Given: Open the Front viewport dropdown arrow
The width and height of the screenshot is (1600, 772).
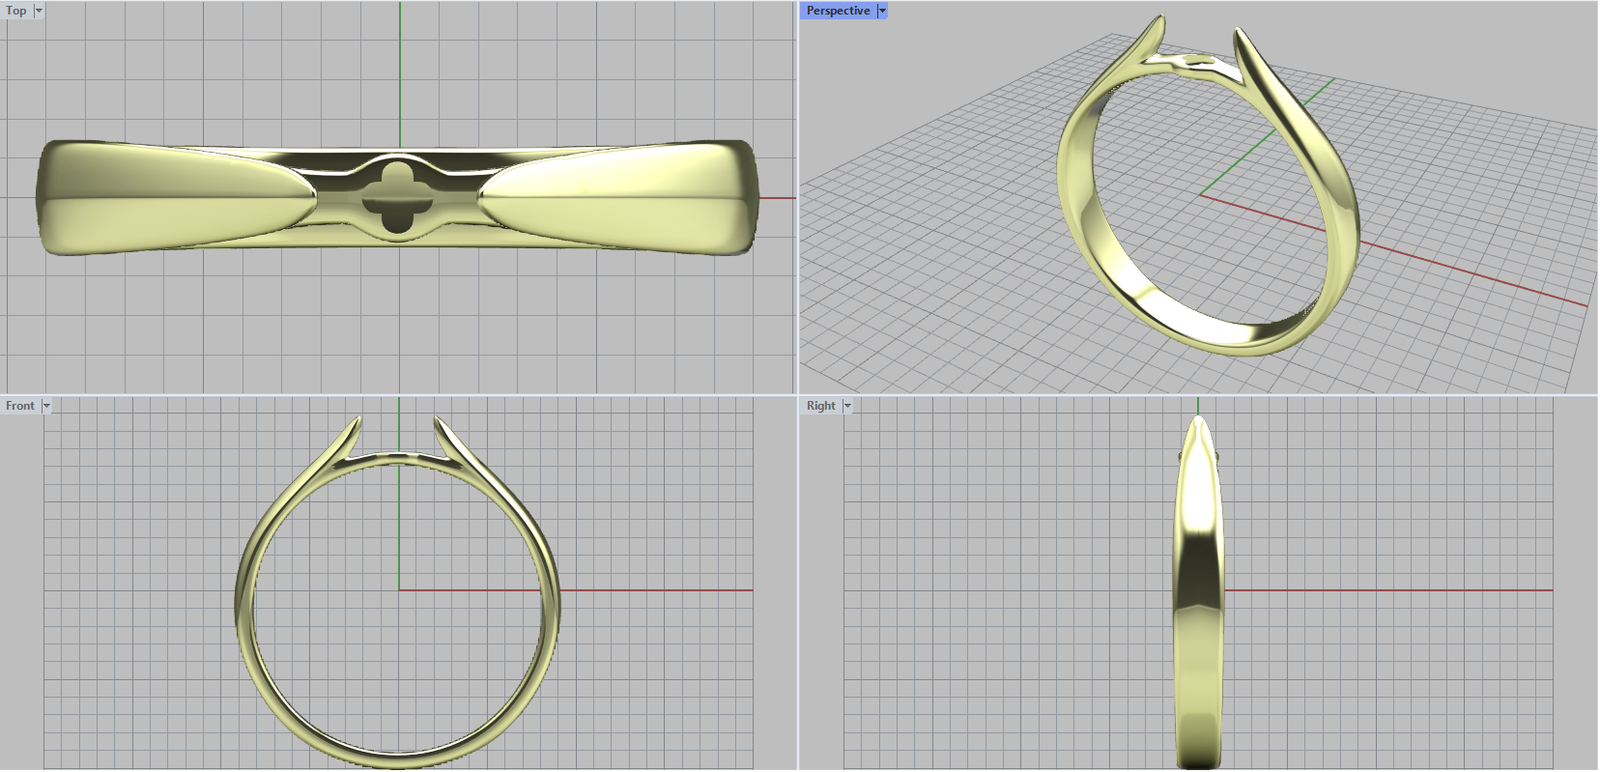Looking at the screenshot, I should [46, 406].
